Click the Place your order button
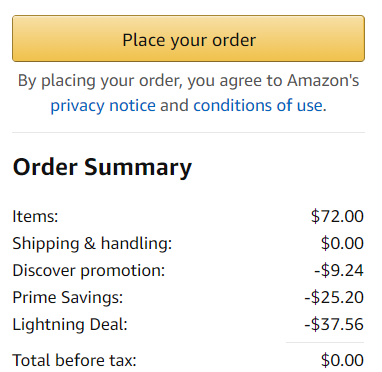382x372 pixels. 188,38
